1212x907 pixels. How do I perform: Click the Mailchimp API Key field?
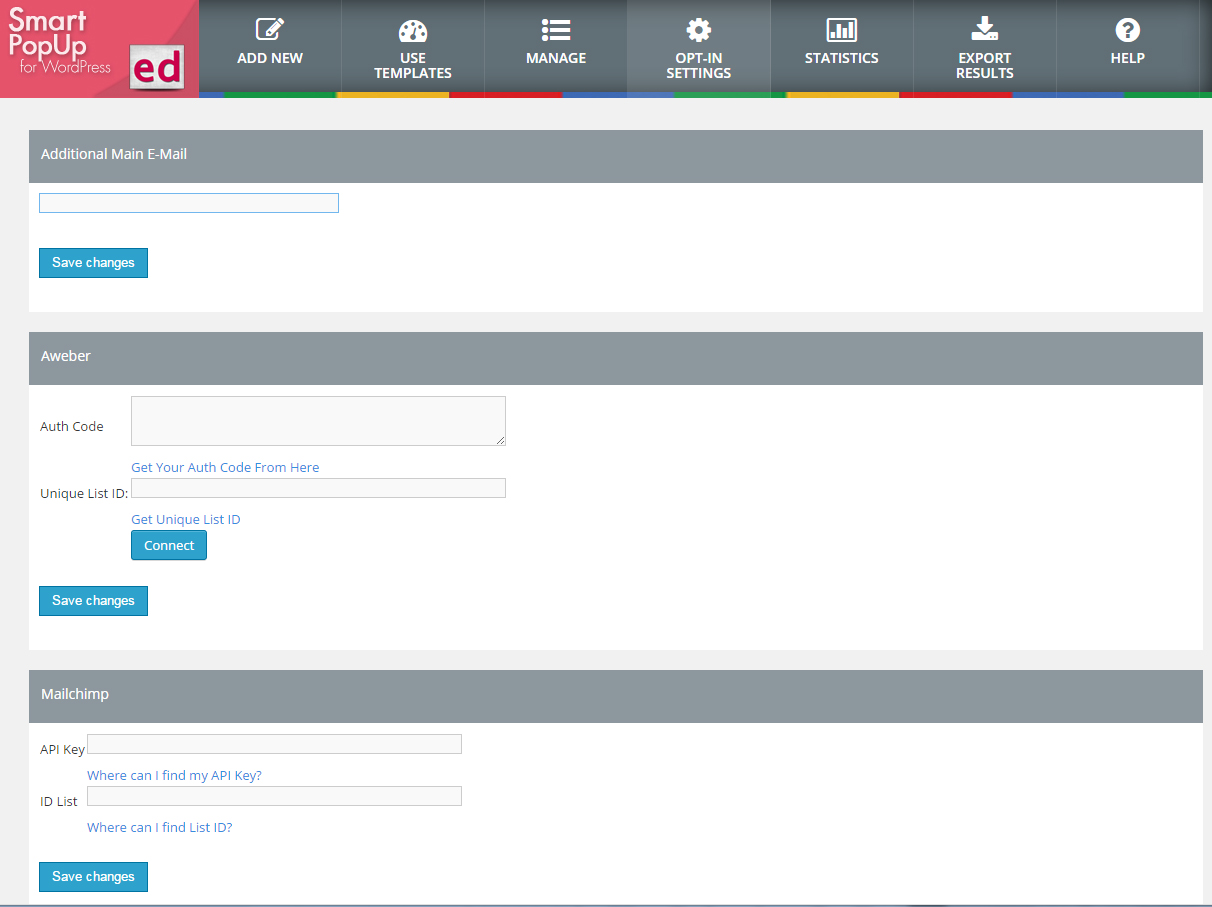[274, 744]
